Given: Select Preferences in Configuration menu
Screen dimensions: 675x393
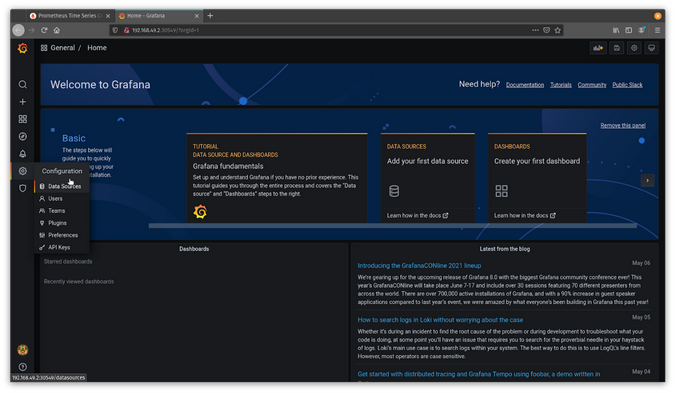Looking at the screenshot, I should [62, 235].
